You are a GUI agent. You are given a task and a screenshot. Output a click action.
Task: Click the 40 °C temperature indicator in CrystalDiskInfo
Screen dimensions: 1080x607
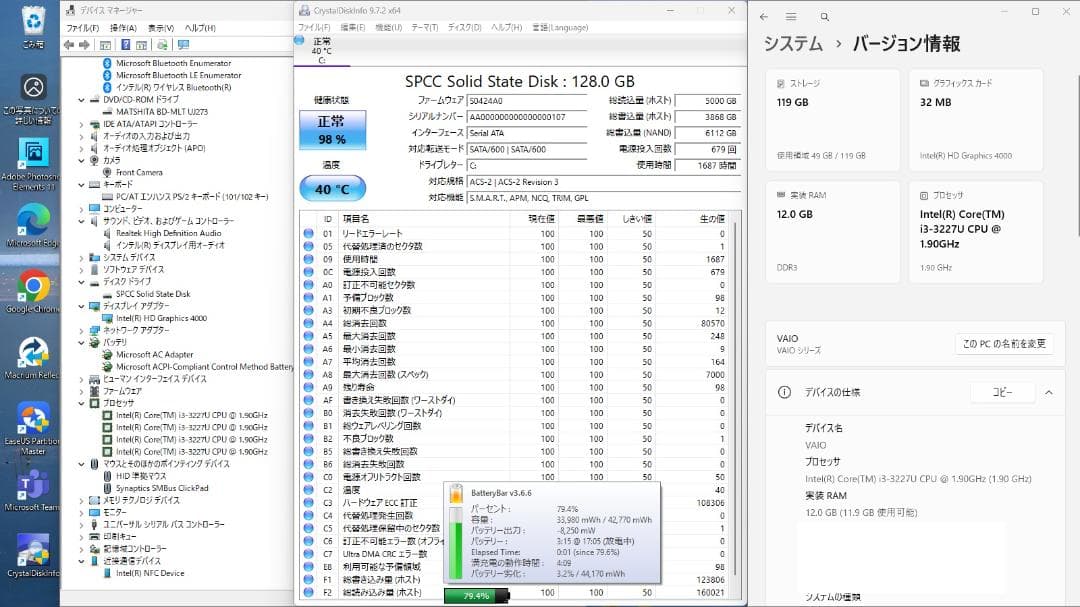[x=334, y=188]
